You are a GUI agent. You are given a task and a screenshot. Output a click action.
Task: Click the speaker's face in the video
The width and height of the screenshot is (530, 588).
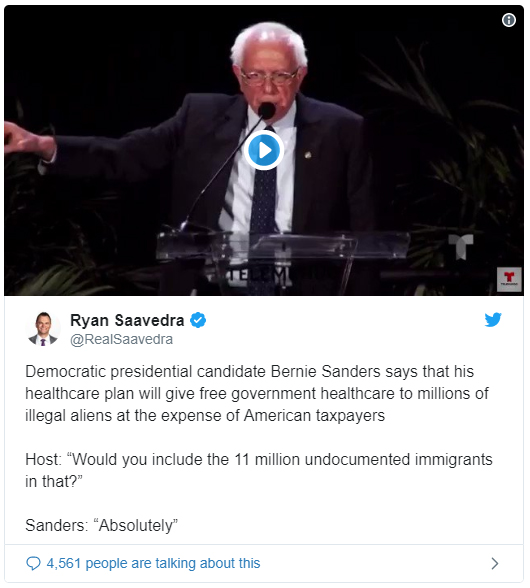point(269,79)
